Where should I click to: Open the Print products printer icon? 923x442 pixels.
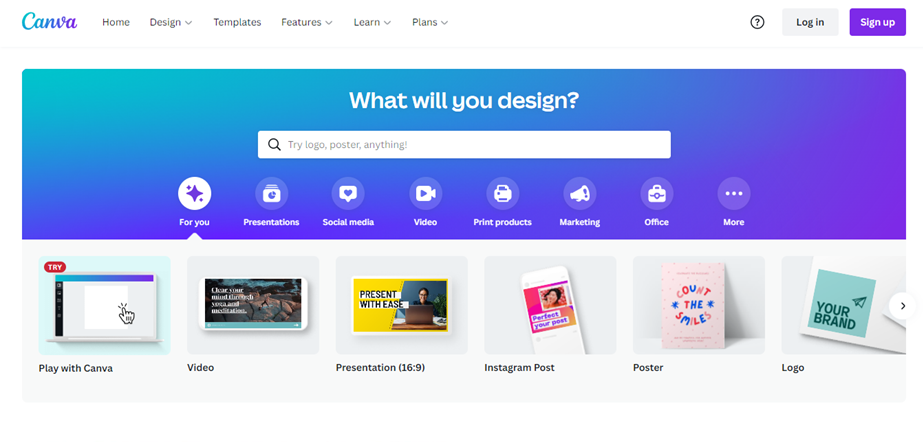pos(503,194)
